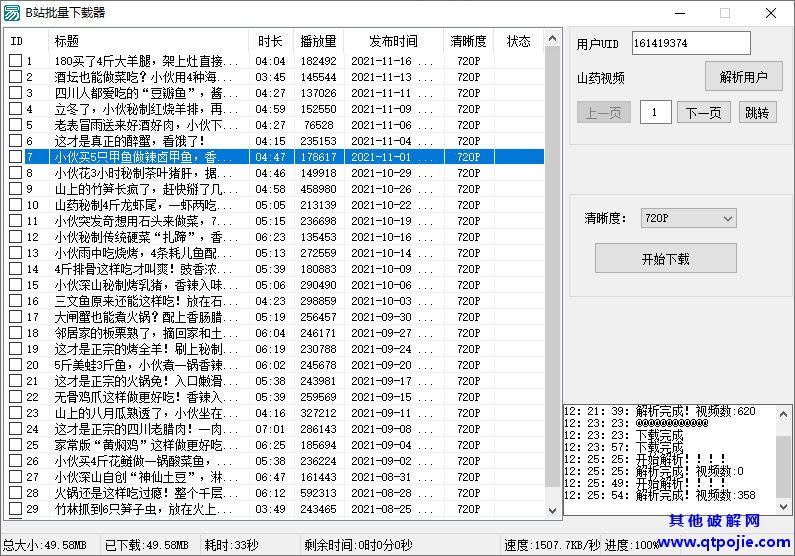Click title '5斤美蛙3斤鱼，小伙煮一锅香辣...'
Screen dimensions: 795x556
tap(146, 365)
